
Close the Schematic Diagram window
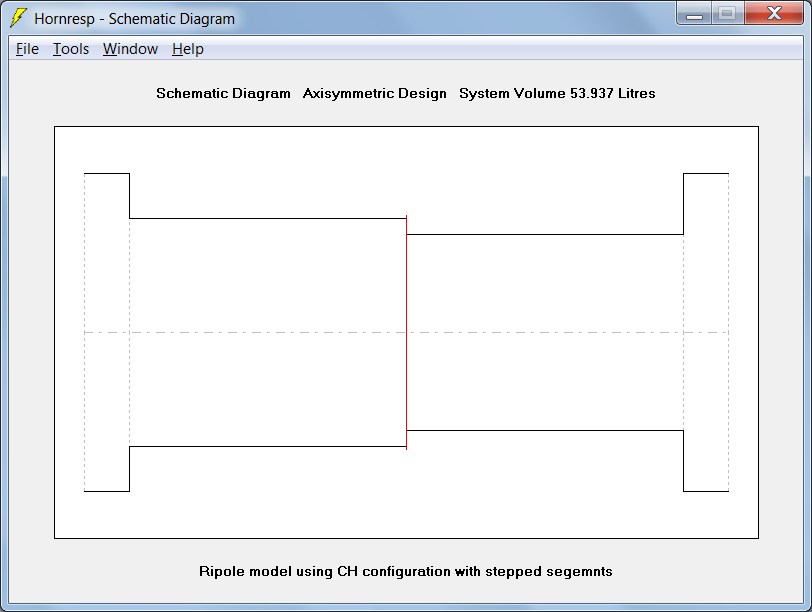774,13
